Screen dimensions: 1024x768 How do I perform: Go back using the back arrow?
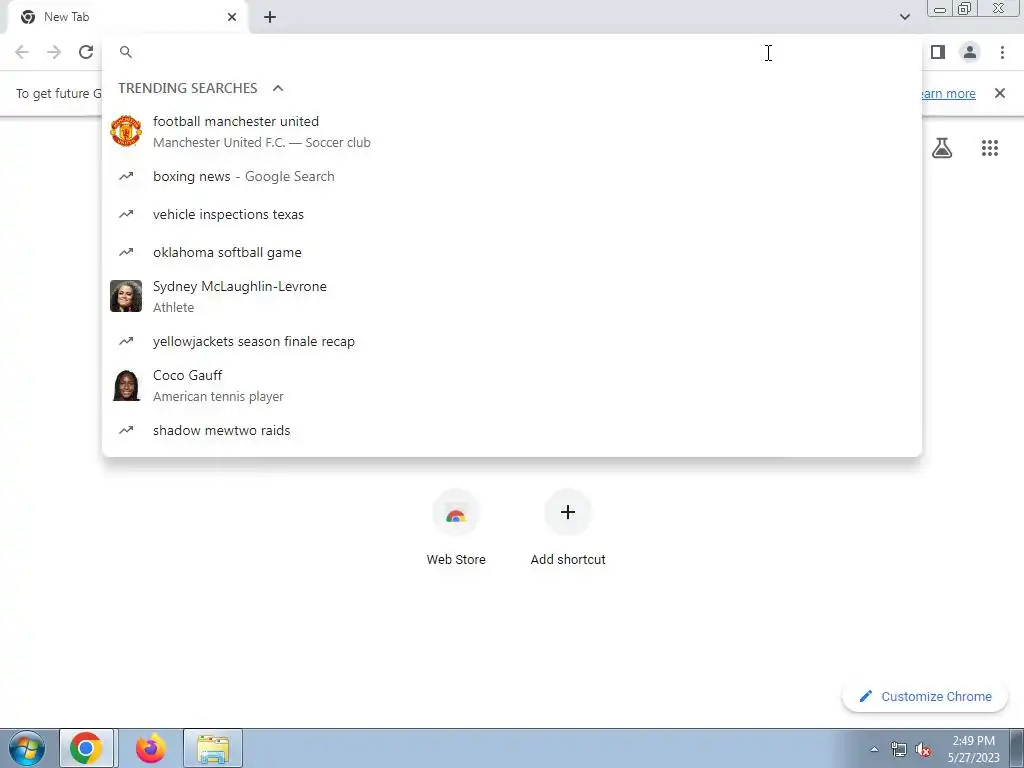(x=22, y=52)
